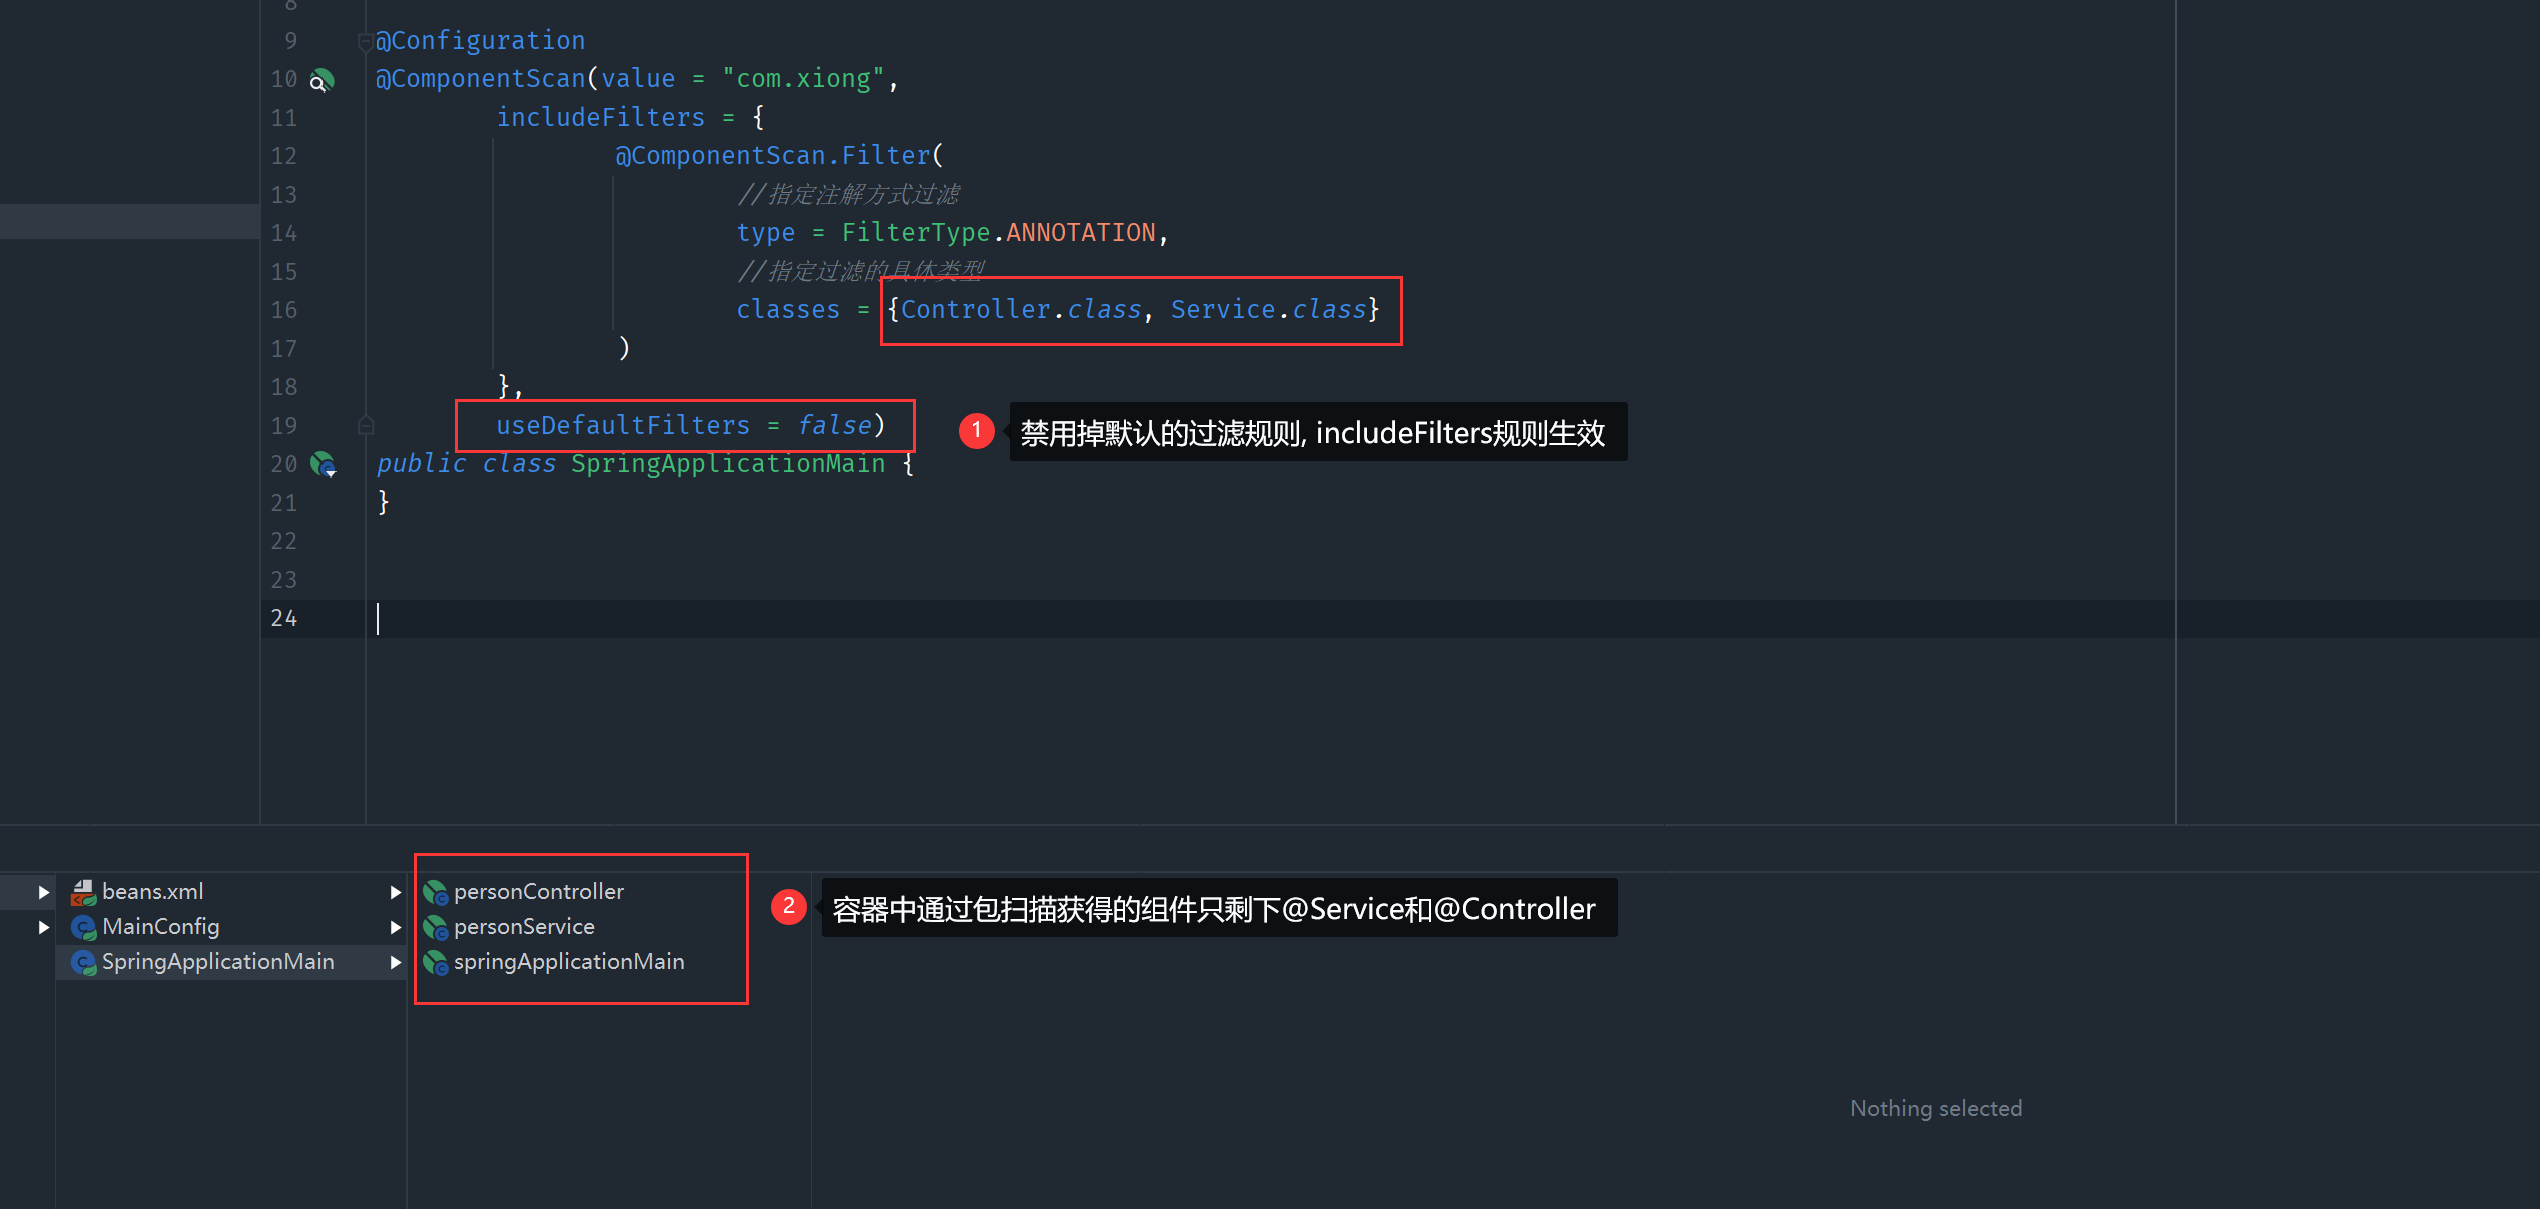Image resolution: width=2540 pixels, height=1209 pixels.
Task: Expand the arrow left of beans.xml
Action: pos(43,892)
